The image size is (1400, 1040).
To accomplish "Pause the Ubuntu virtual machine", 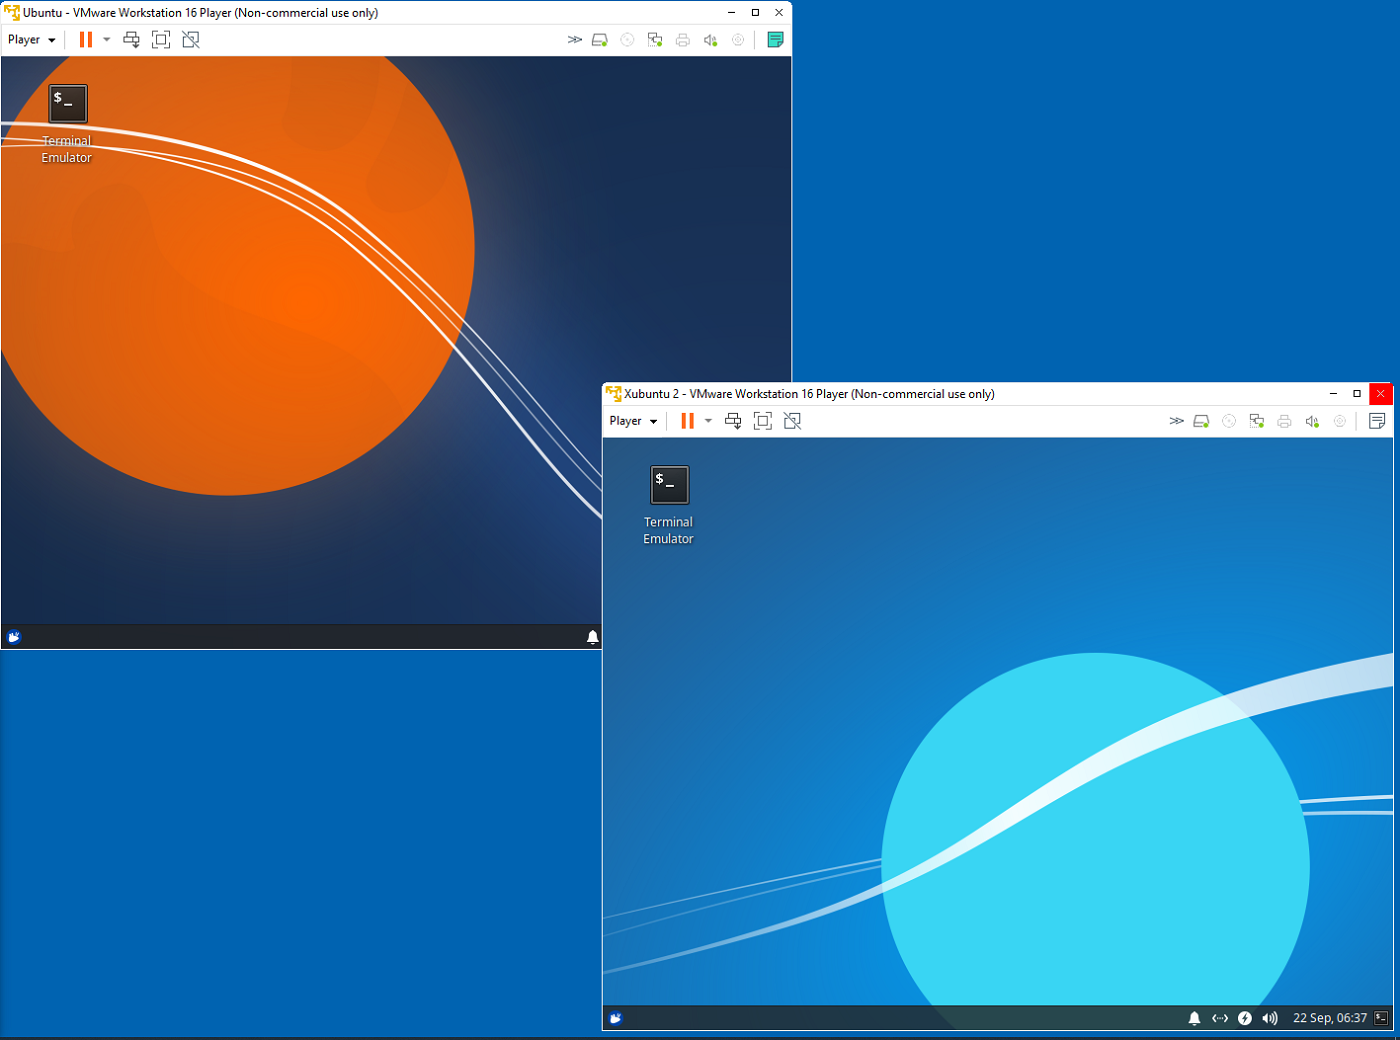I will click(86, 40).
